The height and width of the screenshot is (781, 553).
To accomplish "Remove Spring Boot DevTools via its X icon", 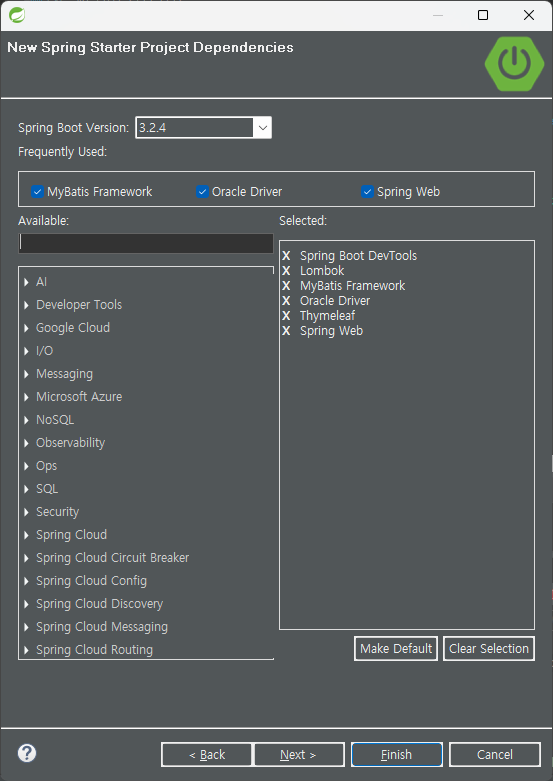I will point(286,256).
